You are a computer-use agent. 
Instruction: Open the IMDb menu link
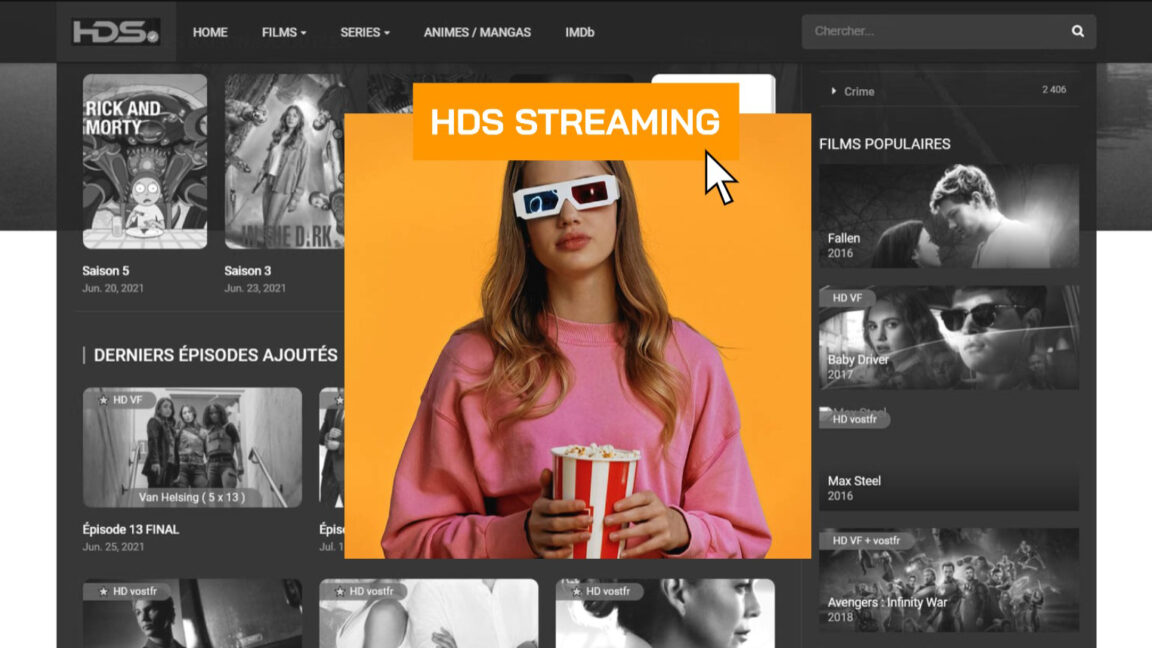(579, 32)
